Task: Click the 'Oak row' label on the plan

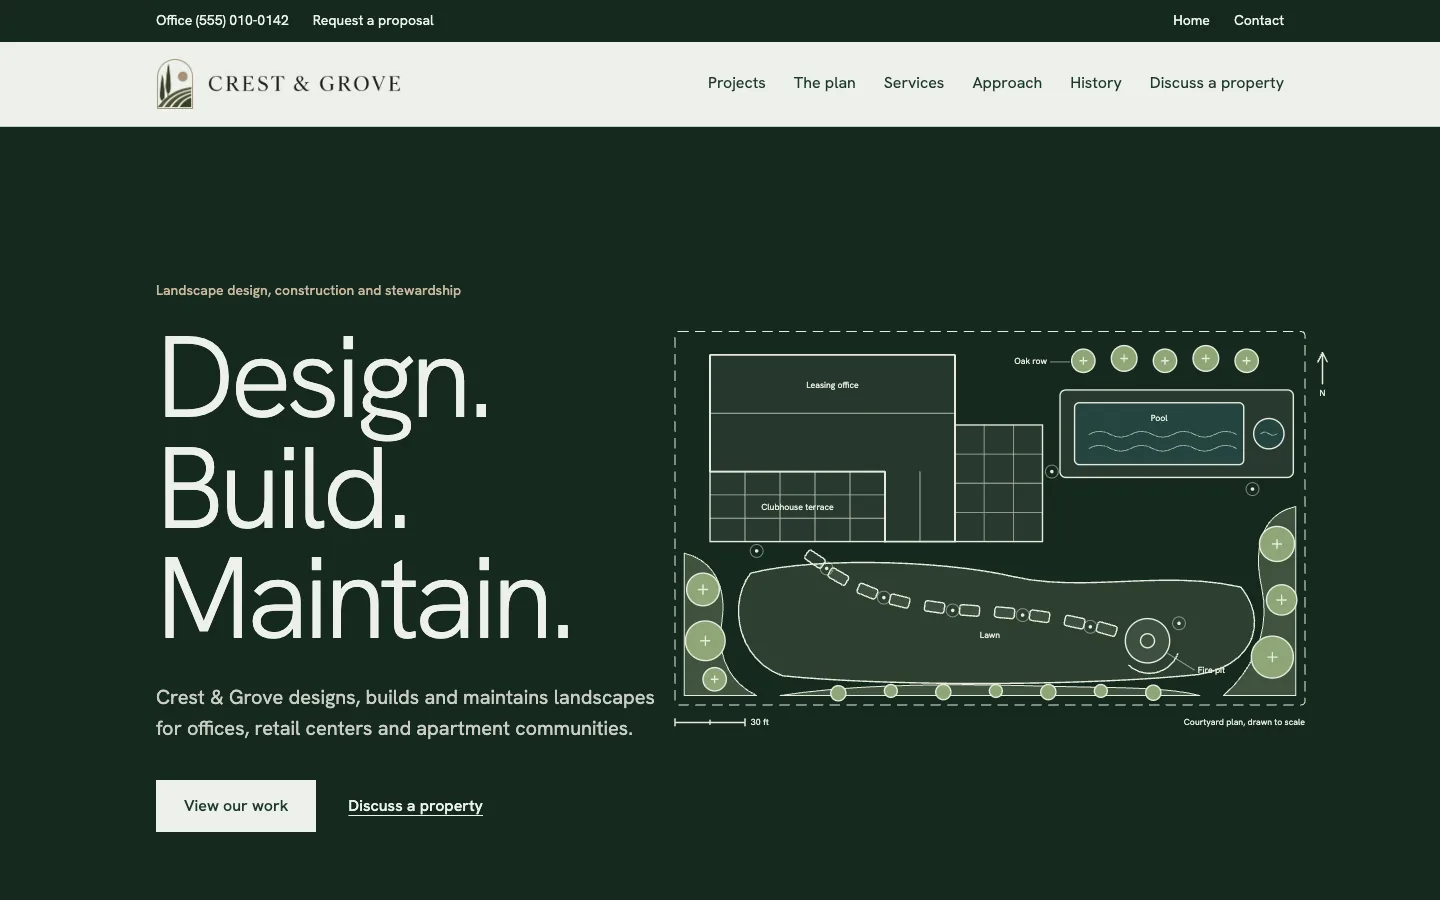Action: click(x=1030, y=361)
